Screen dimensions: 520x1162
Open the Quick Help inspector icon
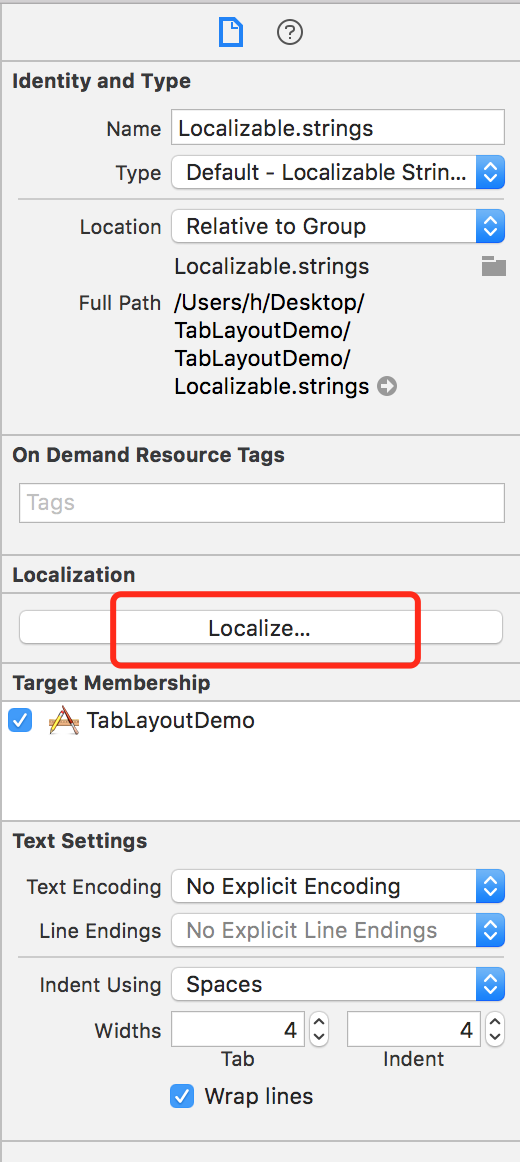click(290, 33)
